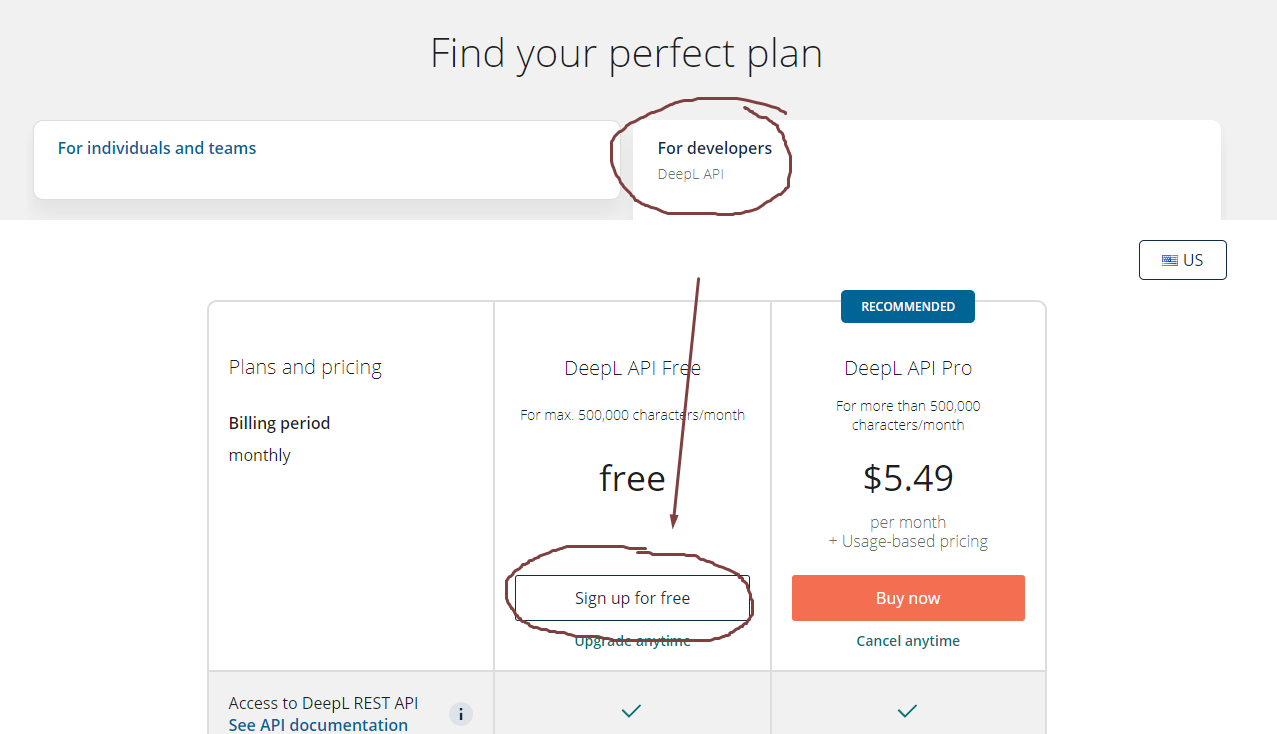Open the See API documentation link
Image resolution: width=1277 pixels, height=734 pixels.
318,725
